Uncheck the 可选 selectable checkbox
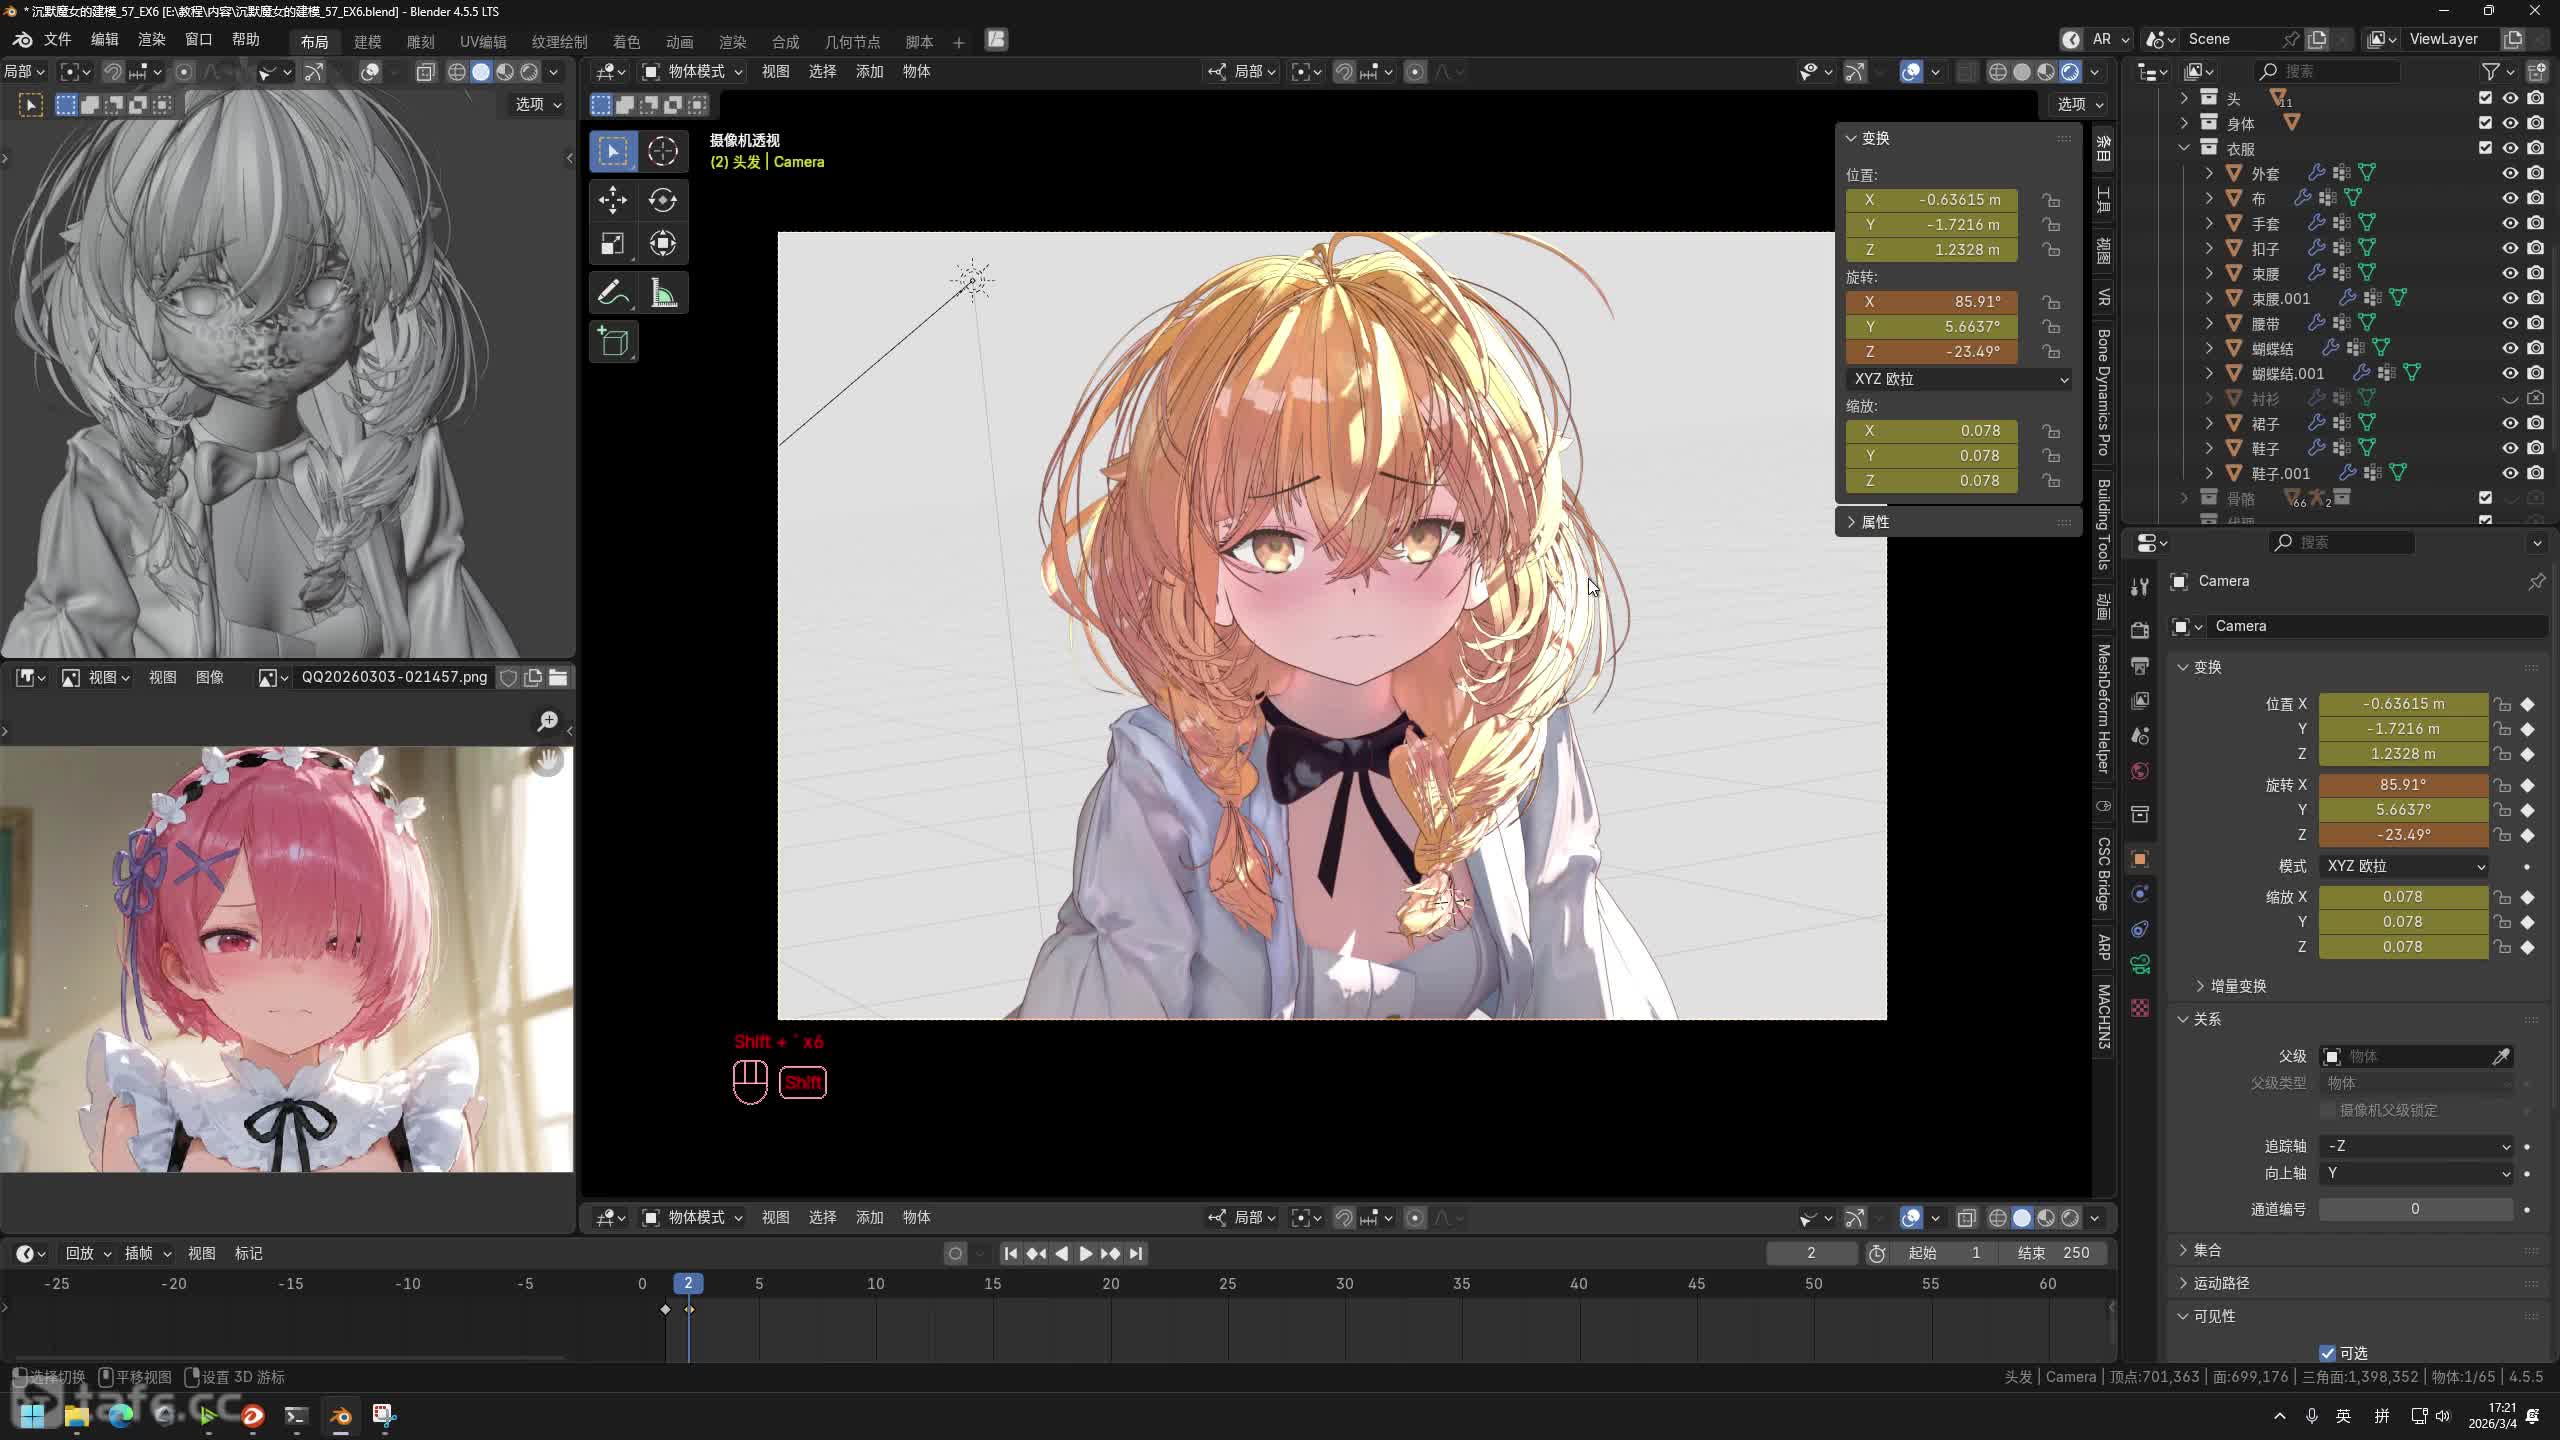This screenshot has width=2560, height=1440. [2328, 1353]
